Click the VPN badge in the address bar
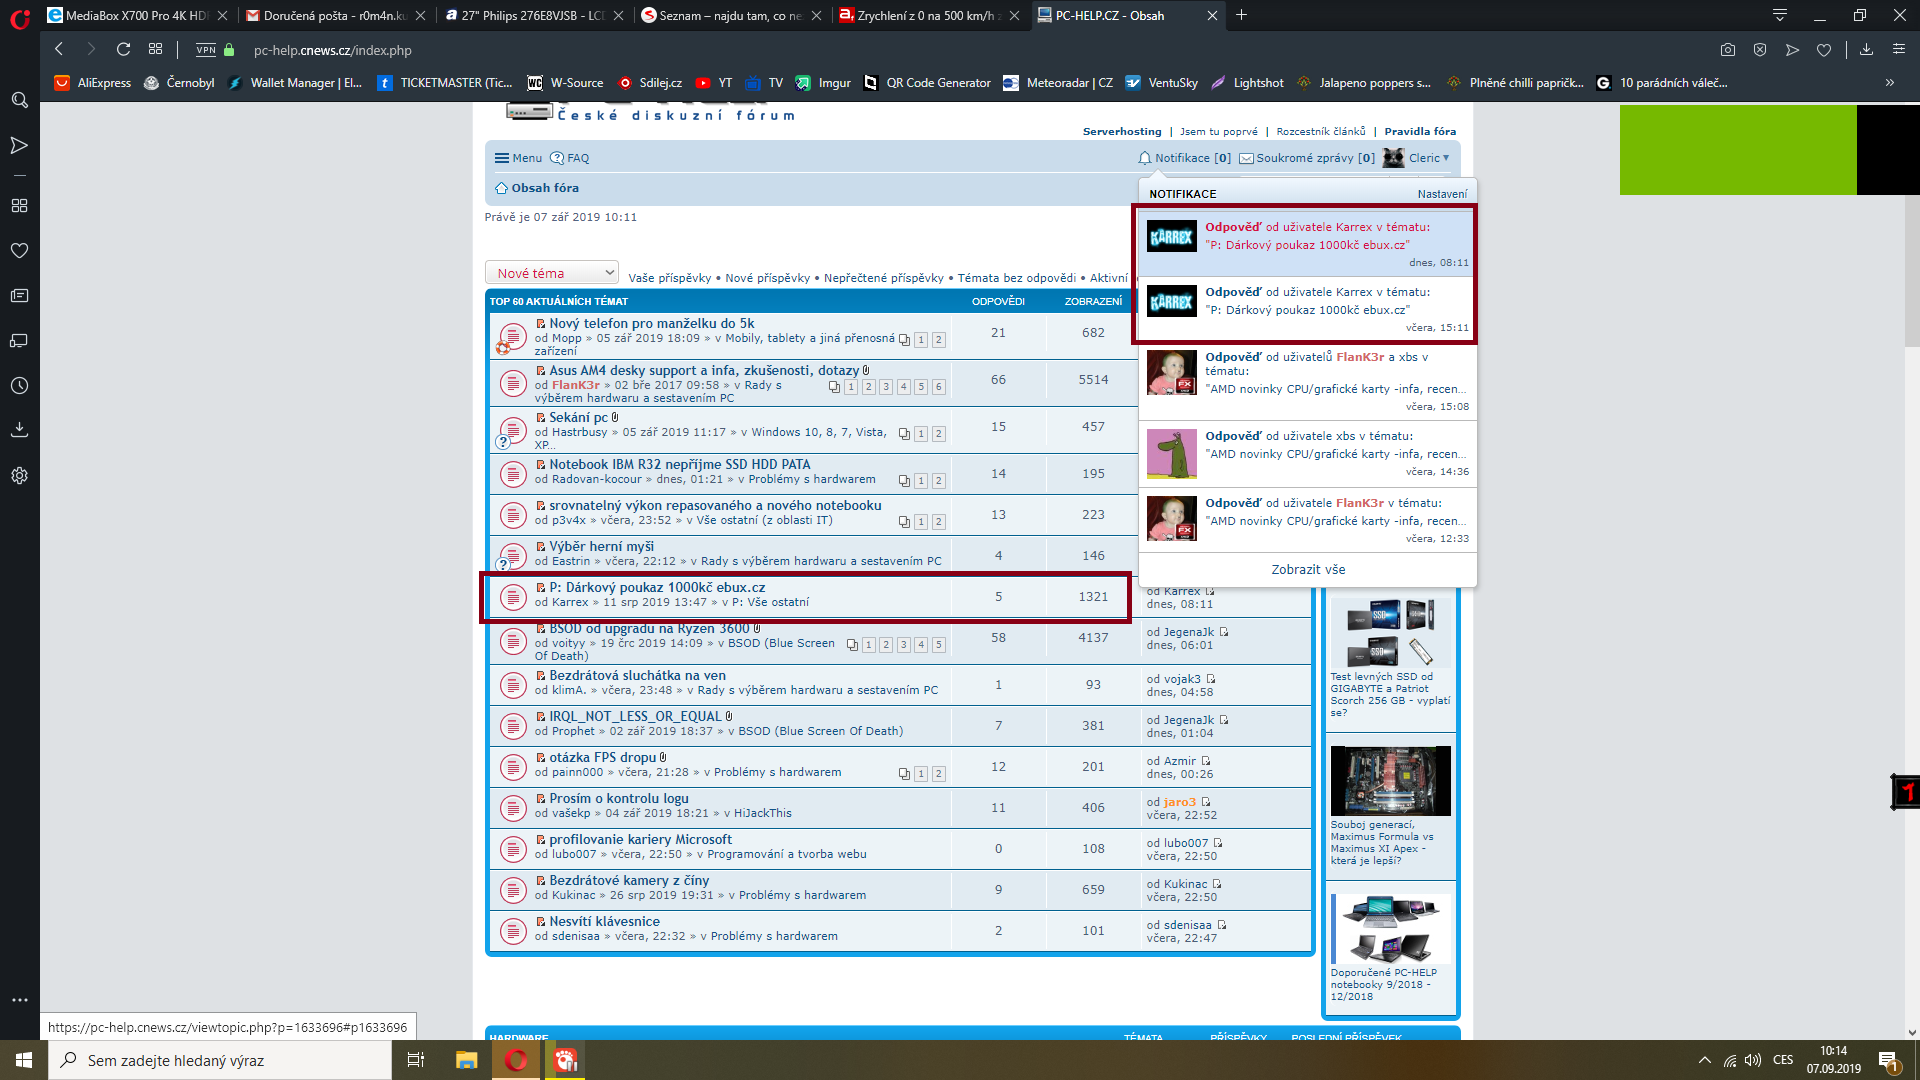This screenshot has width=1920, height=1080. 206,49
